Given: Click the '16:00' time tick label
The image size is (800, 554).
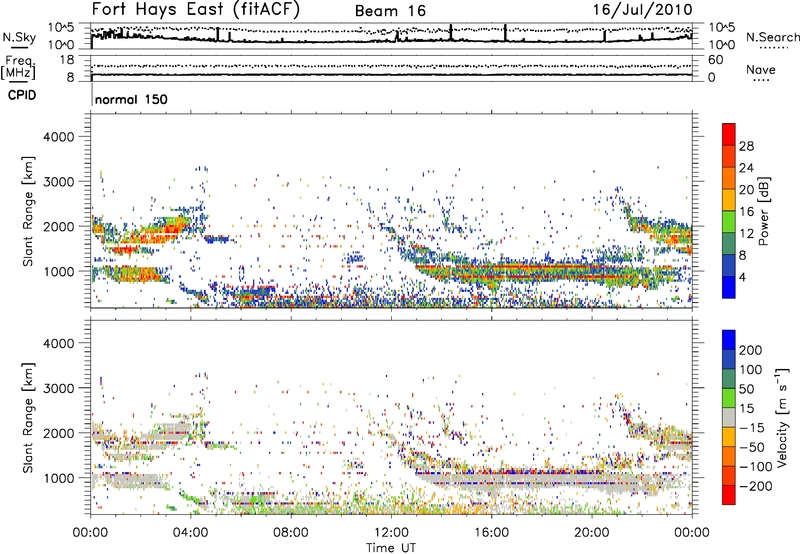Looking at the screenshot, I should coord(491,533).
